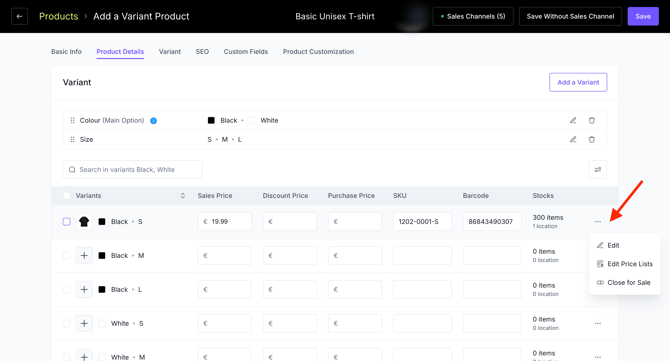Open the variant table filter settings icon
Image resolution: width=670 pixels, height=361 pixels.
click(598, 170)
